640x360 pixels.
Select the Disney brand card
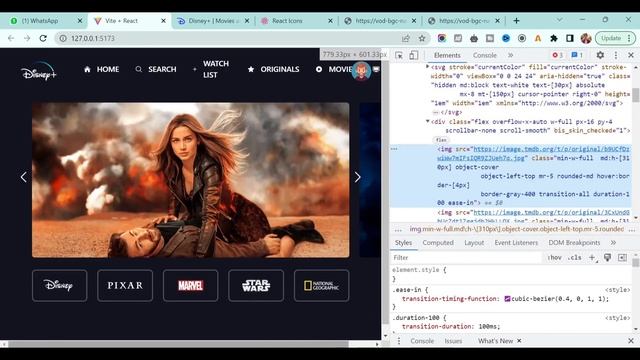[x=60, y=285]
